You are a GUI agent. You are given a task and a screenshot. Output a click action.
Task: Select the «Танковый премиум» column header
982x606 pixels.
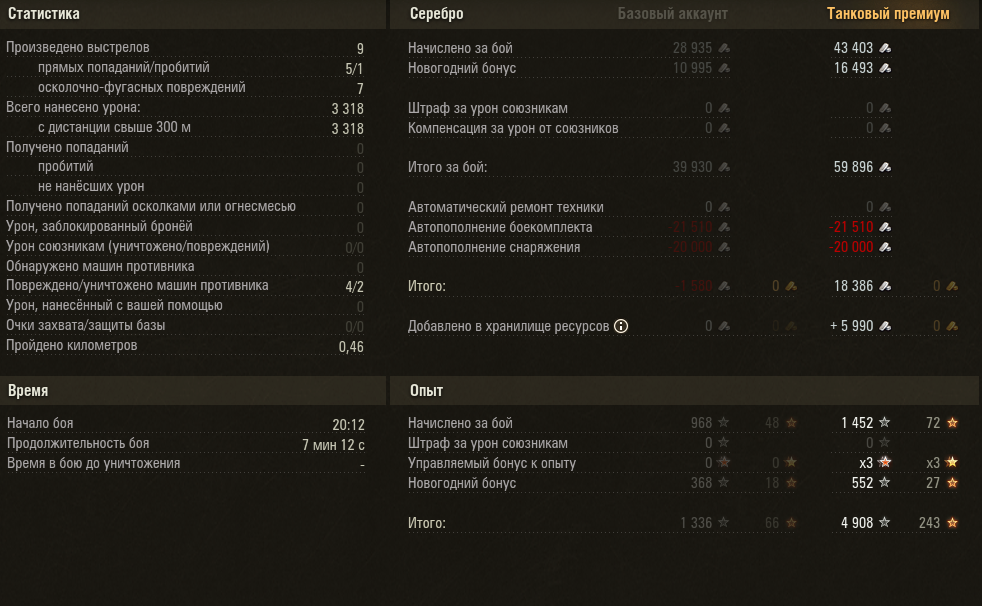point(888,14)
